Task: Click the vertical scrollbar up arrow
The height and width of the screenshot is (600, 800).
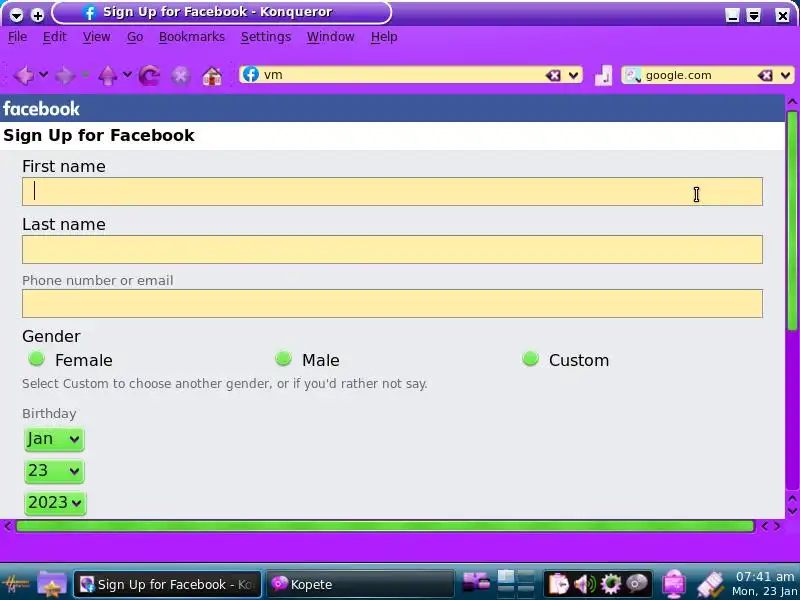Action: pyautogui.click(x=792, y=102)
